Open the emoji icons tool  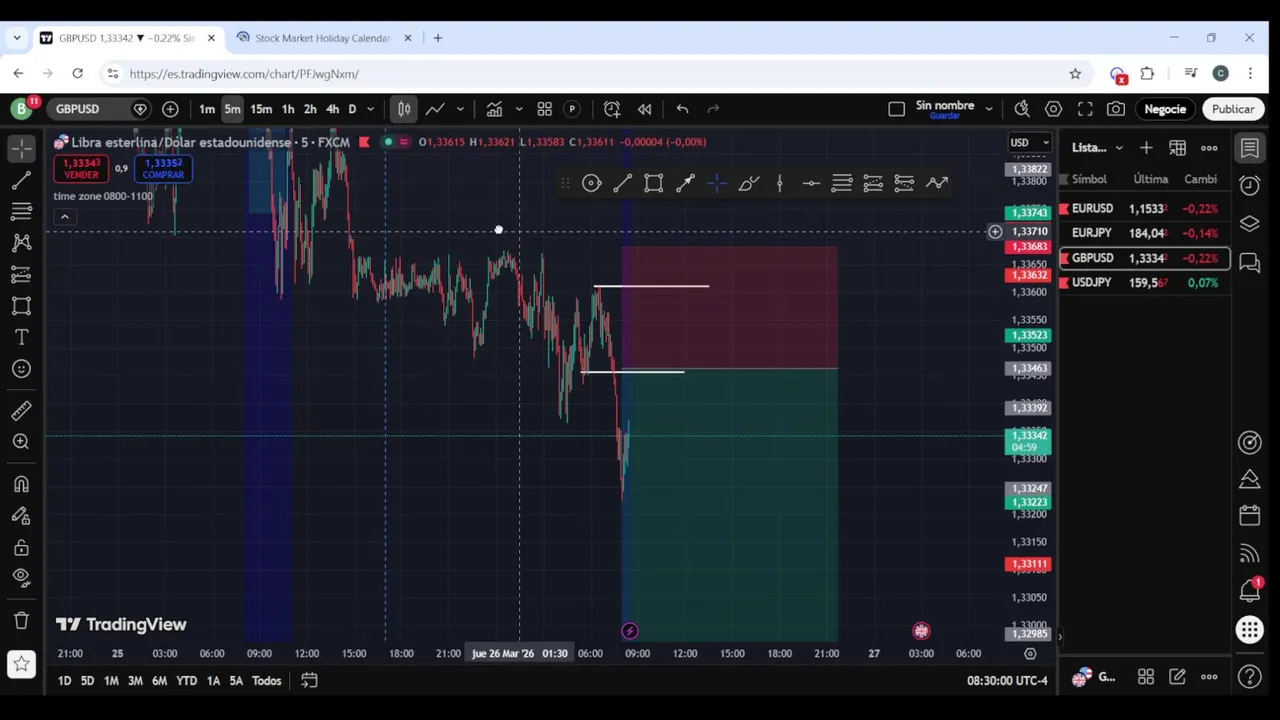[21, 369]
